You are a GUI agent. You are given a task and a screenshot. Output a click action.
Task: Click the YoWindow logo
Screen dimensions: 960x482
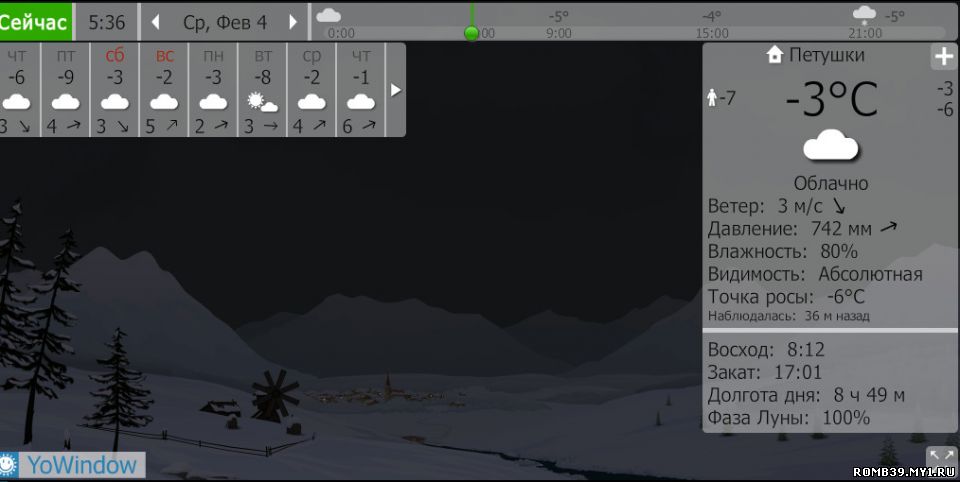[72, 464]
